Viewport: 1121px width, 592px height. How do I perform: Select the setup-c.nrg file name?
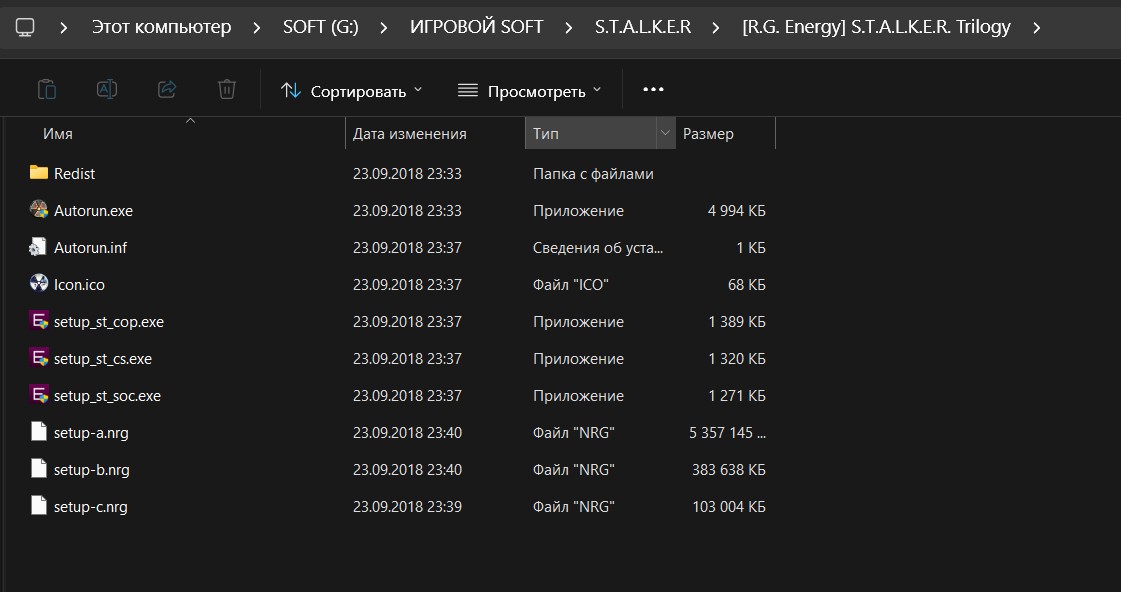pyautogui.click(x=91, y=507)
